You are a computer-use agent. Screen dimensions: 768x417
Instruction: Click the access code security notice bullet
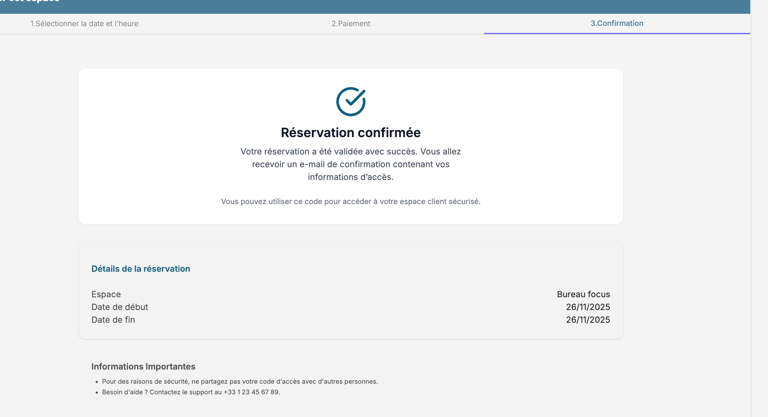(240, 381)
